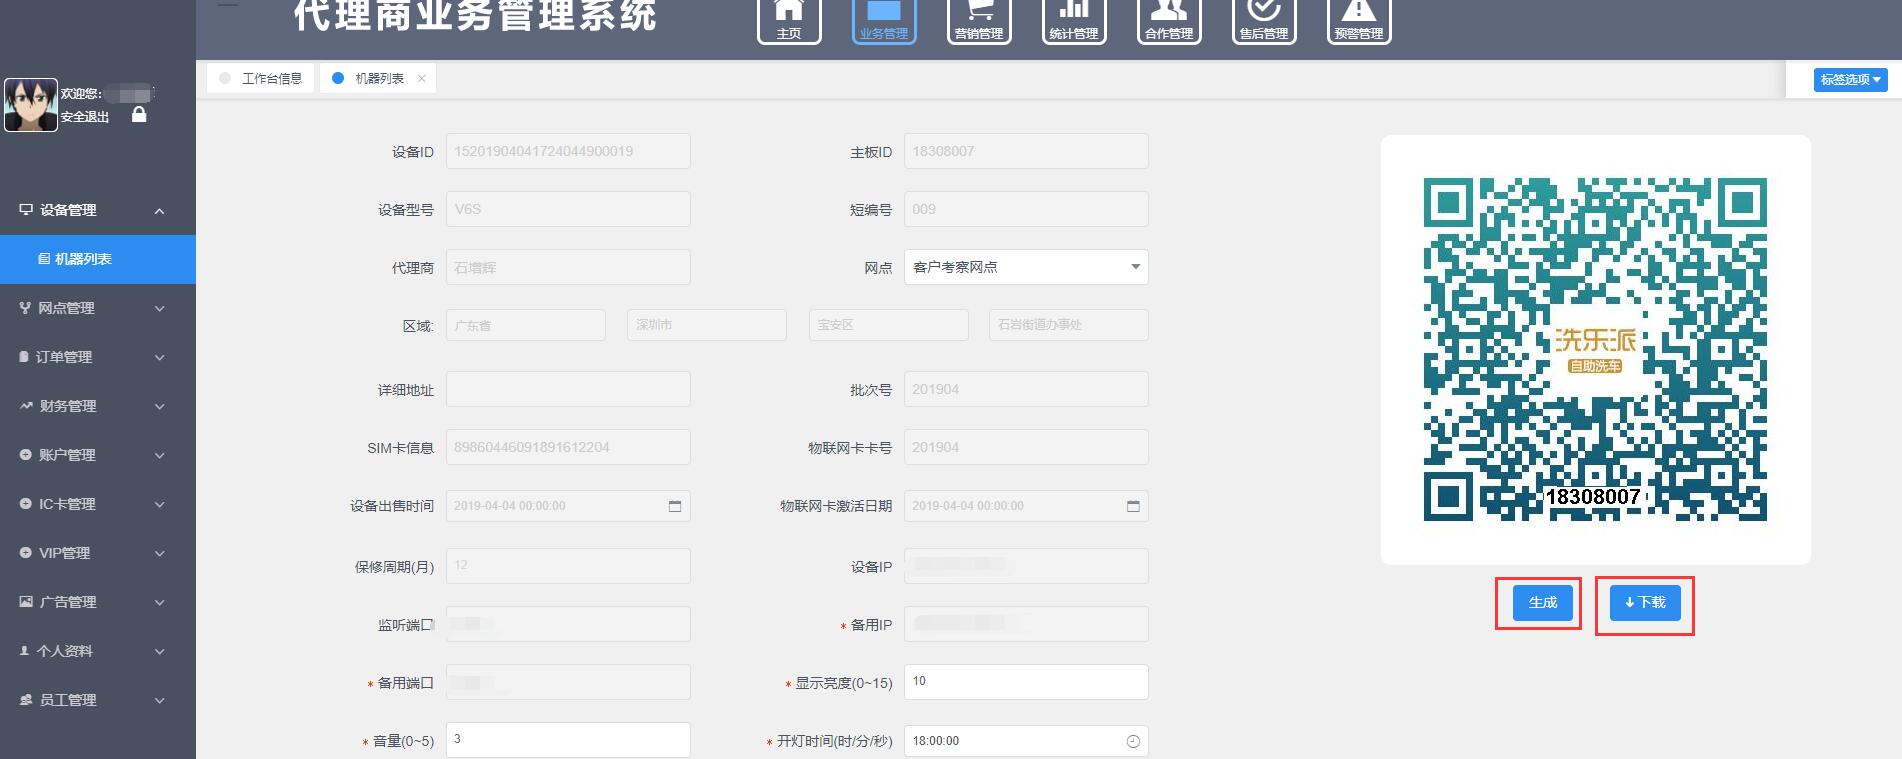Click the 保修周期(月) field
This screenshot has height=759, width=1902.
[x=568, y=566]
